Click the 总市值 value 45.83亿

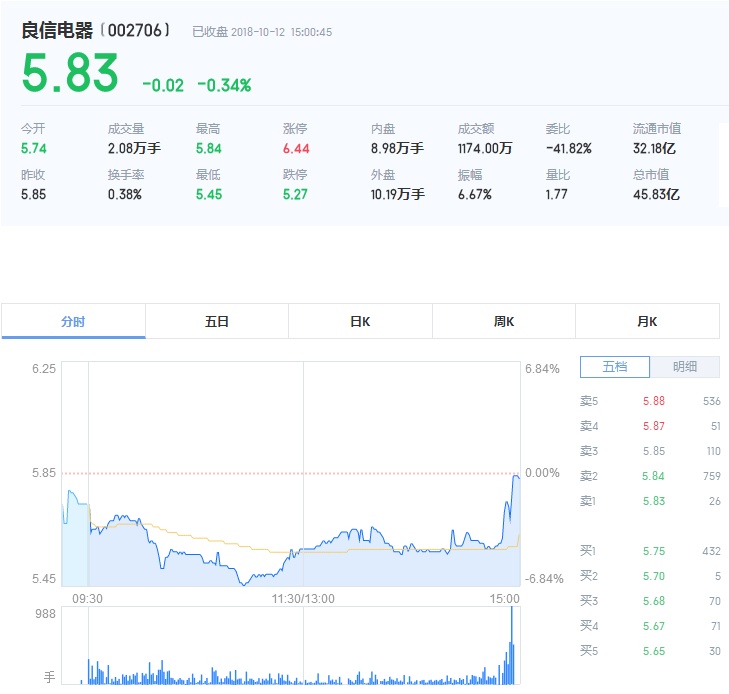click(656, 194)
